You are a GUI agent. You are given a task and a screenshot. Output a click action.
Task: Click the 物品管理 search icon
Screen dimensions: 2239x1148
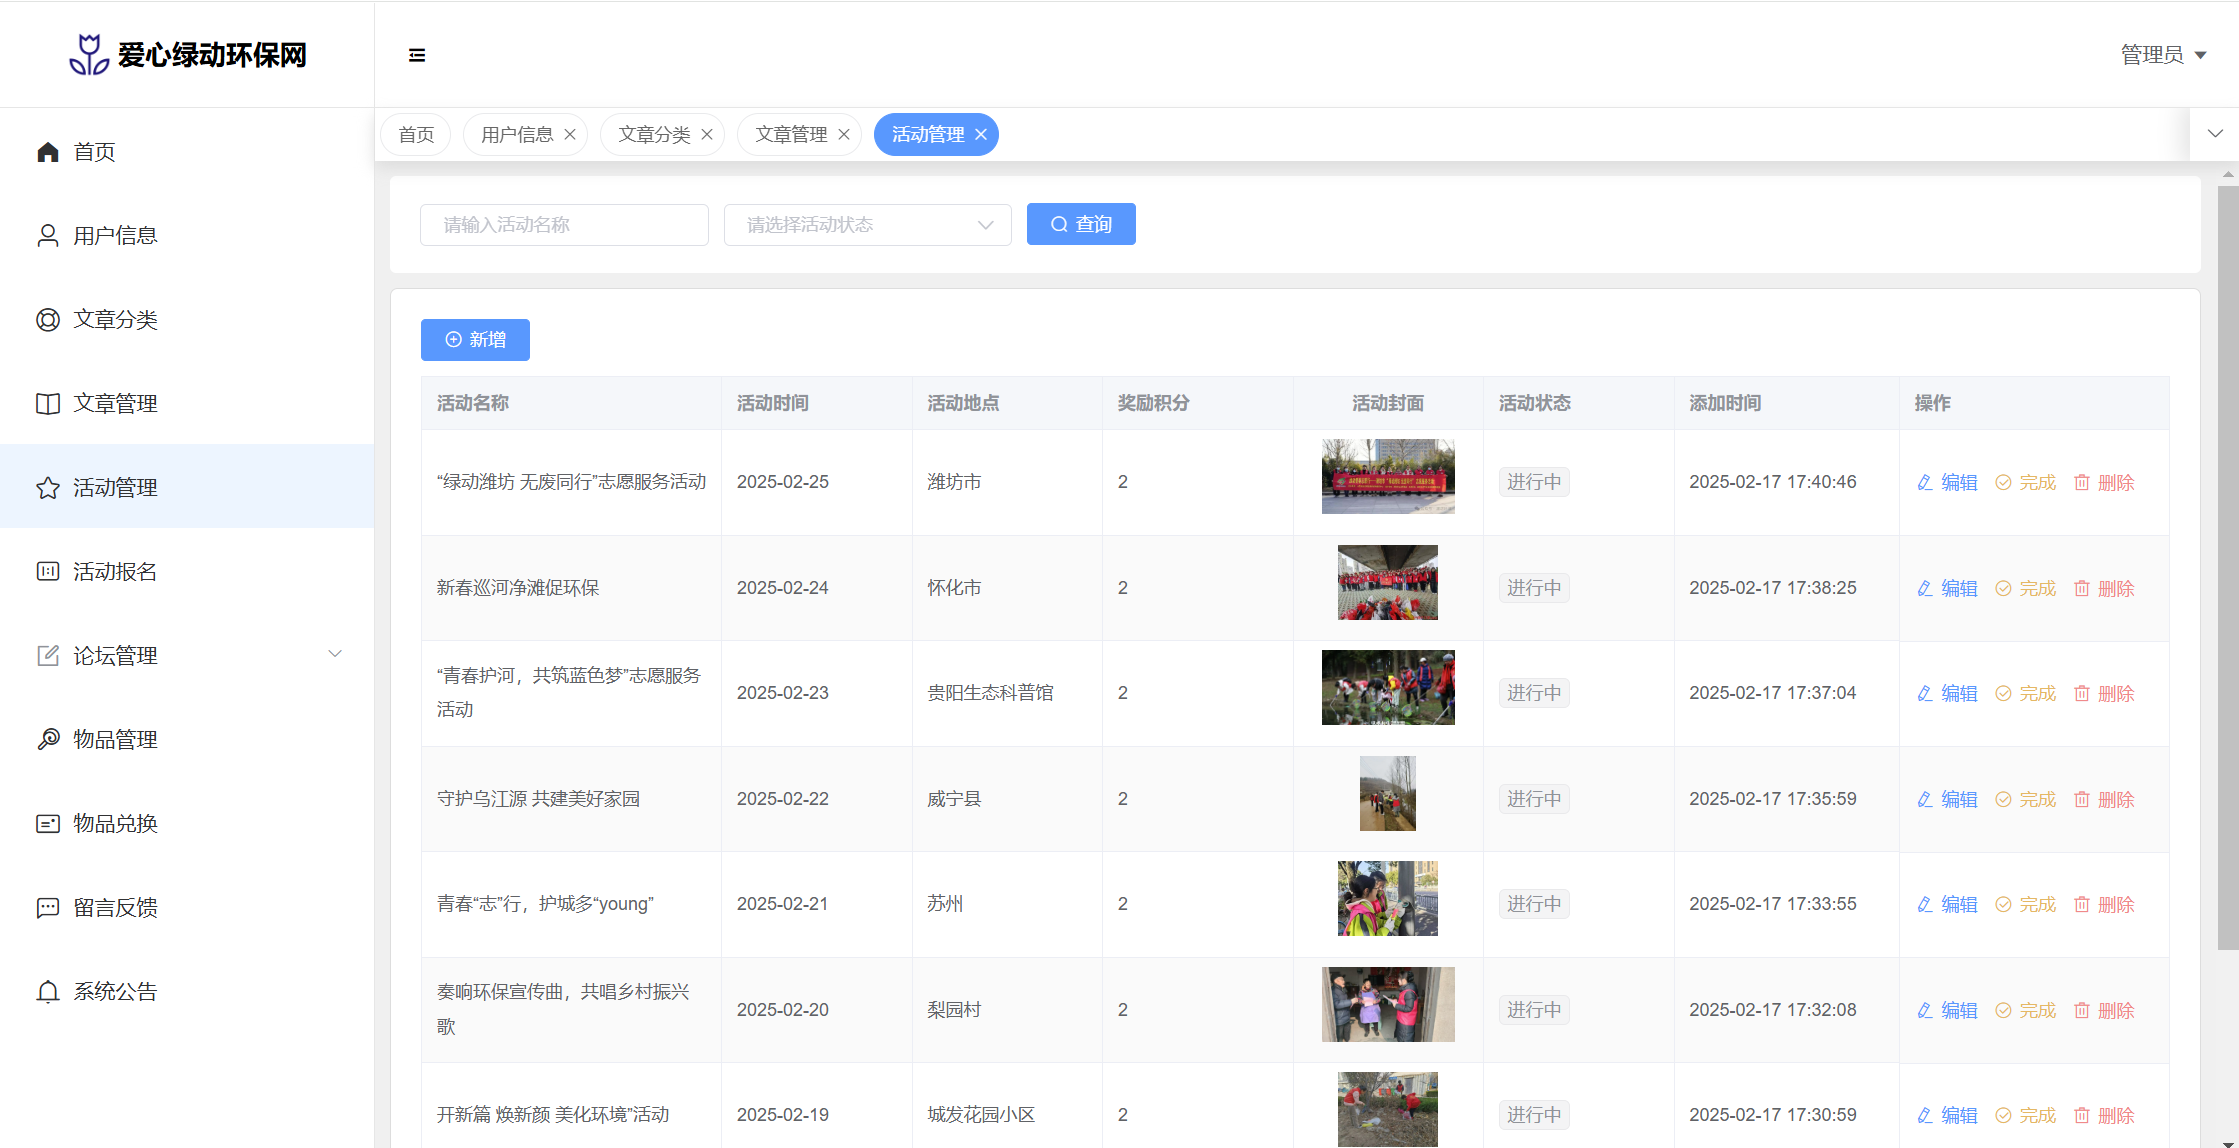[x=48, y=740]
